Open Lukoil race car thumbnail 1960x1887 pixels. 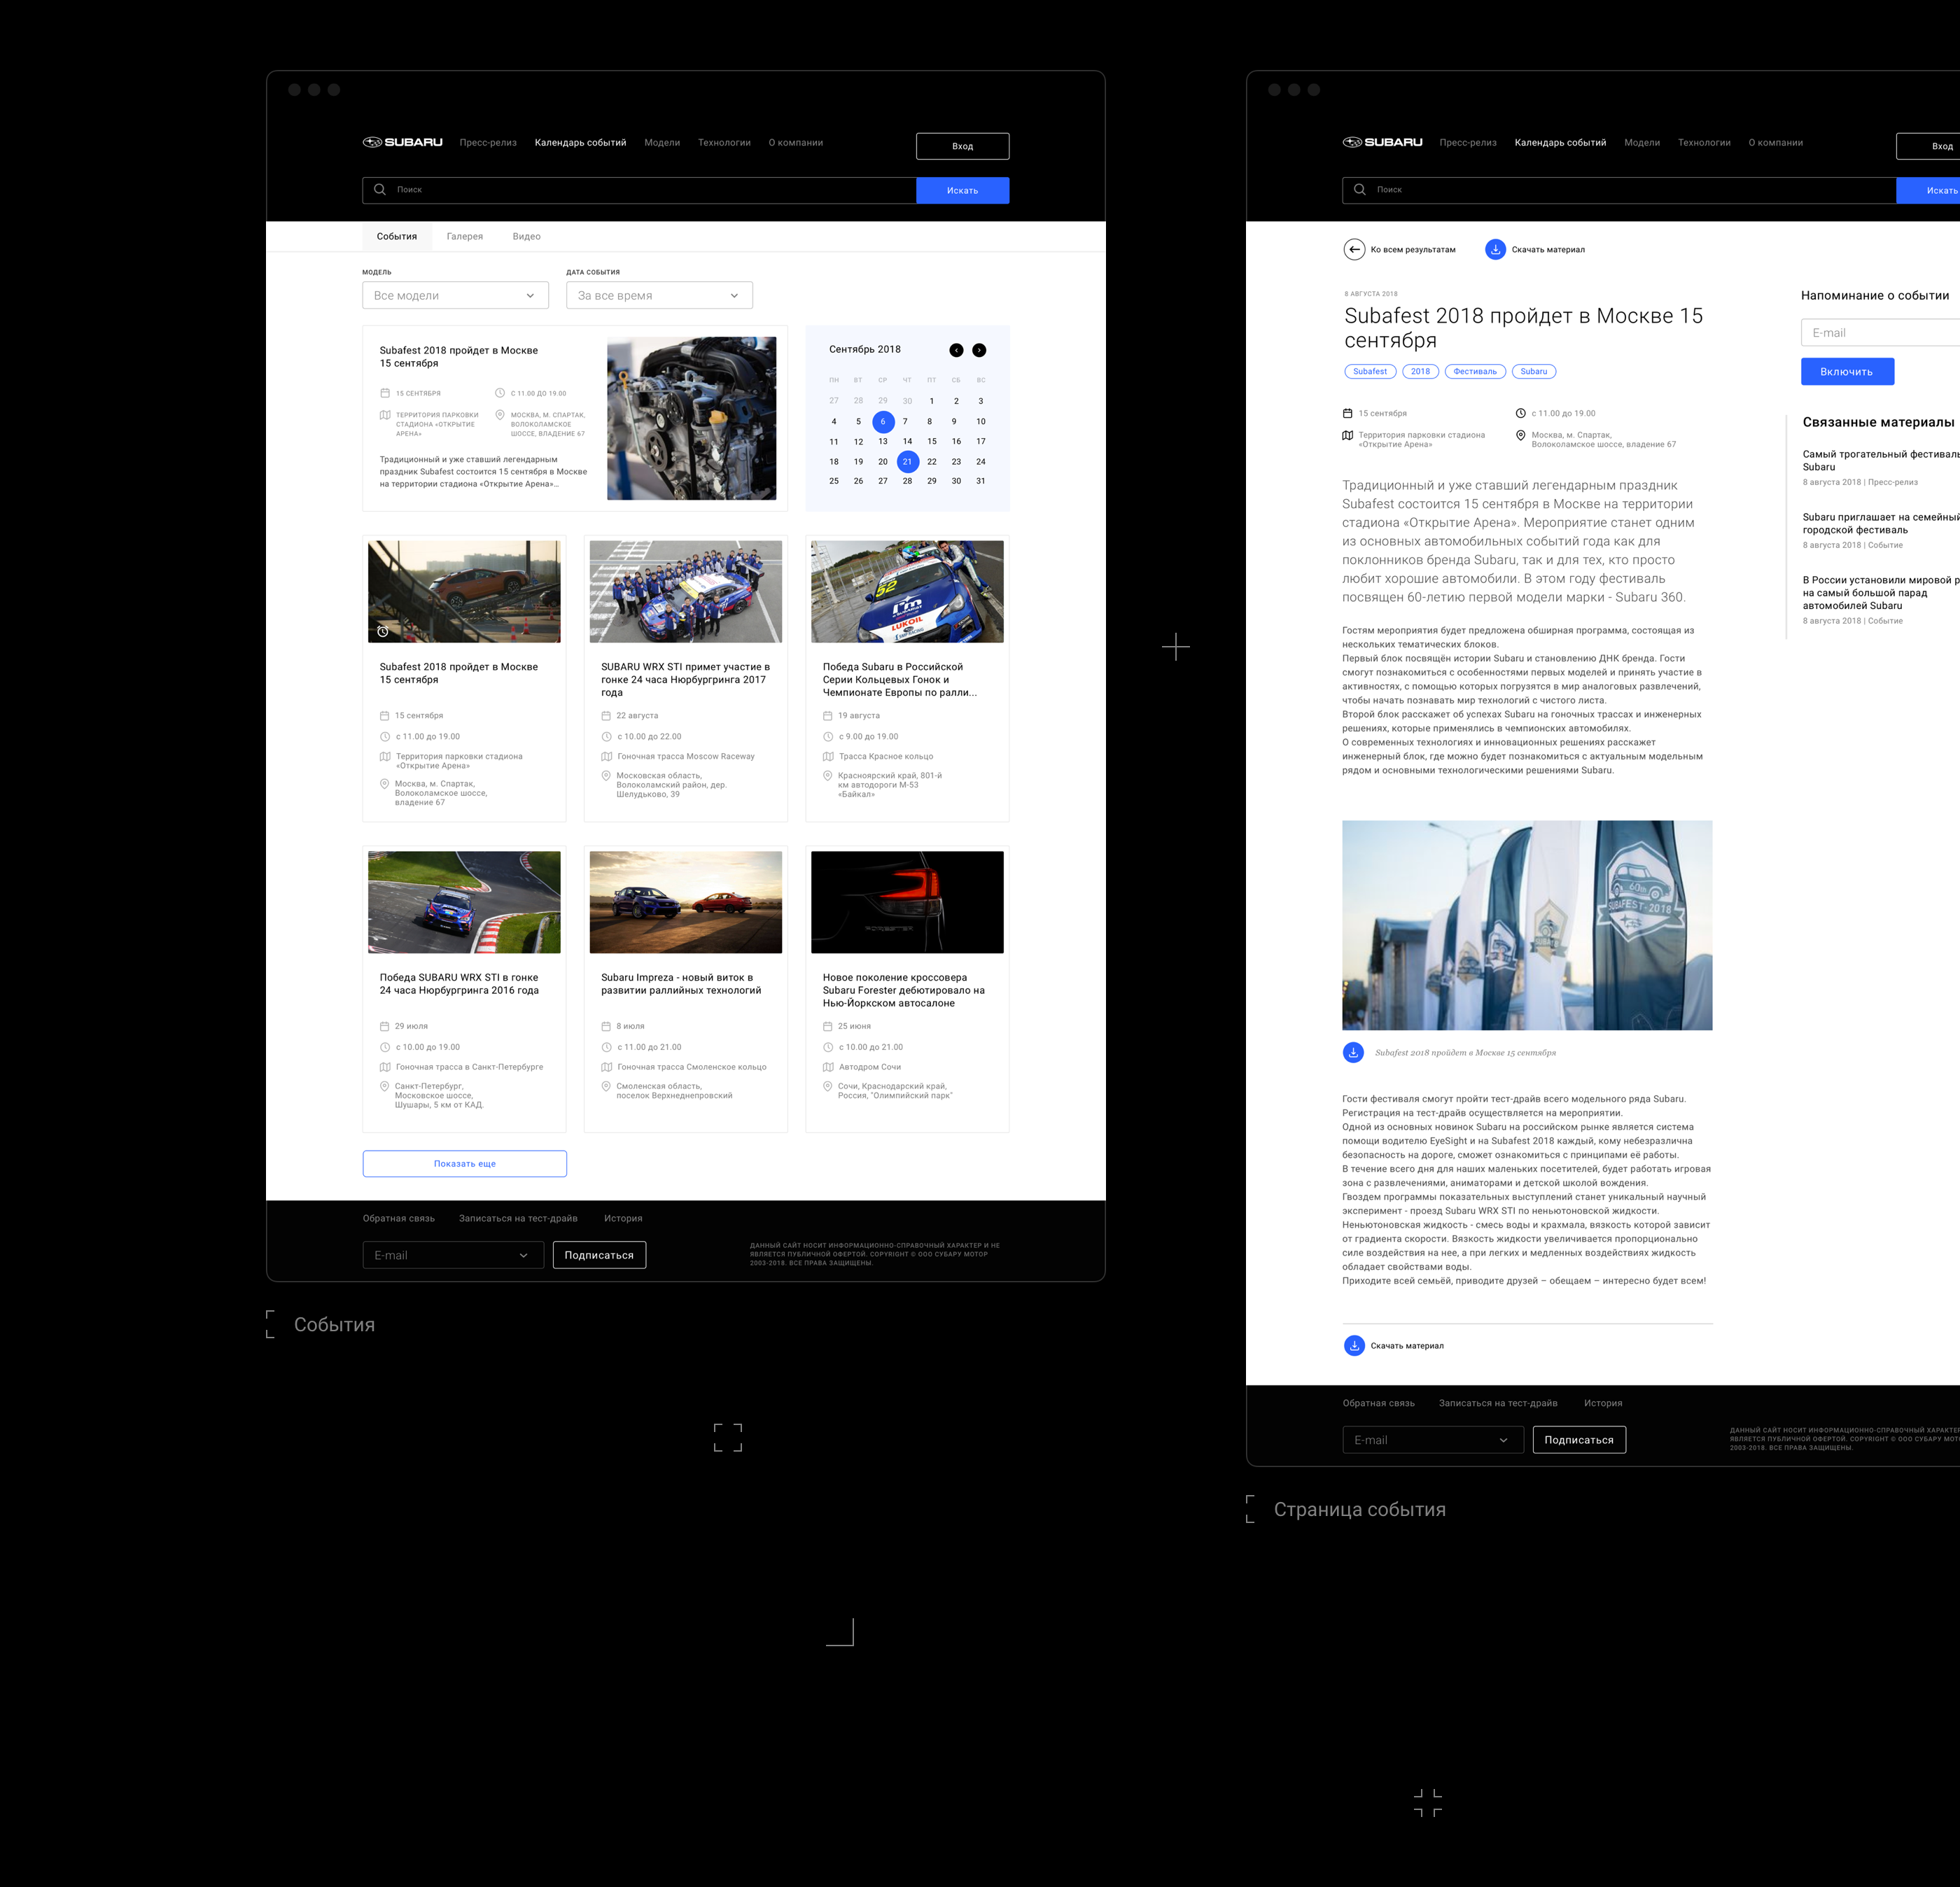908,592
